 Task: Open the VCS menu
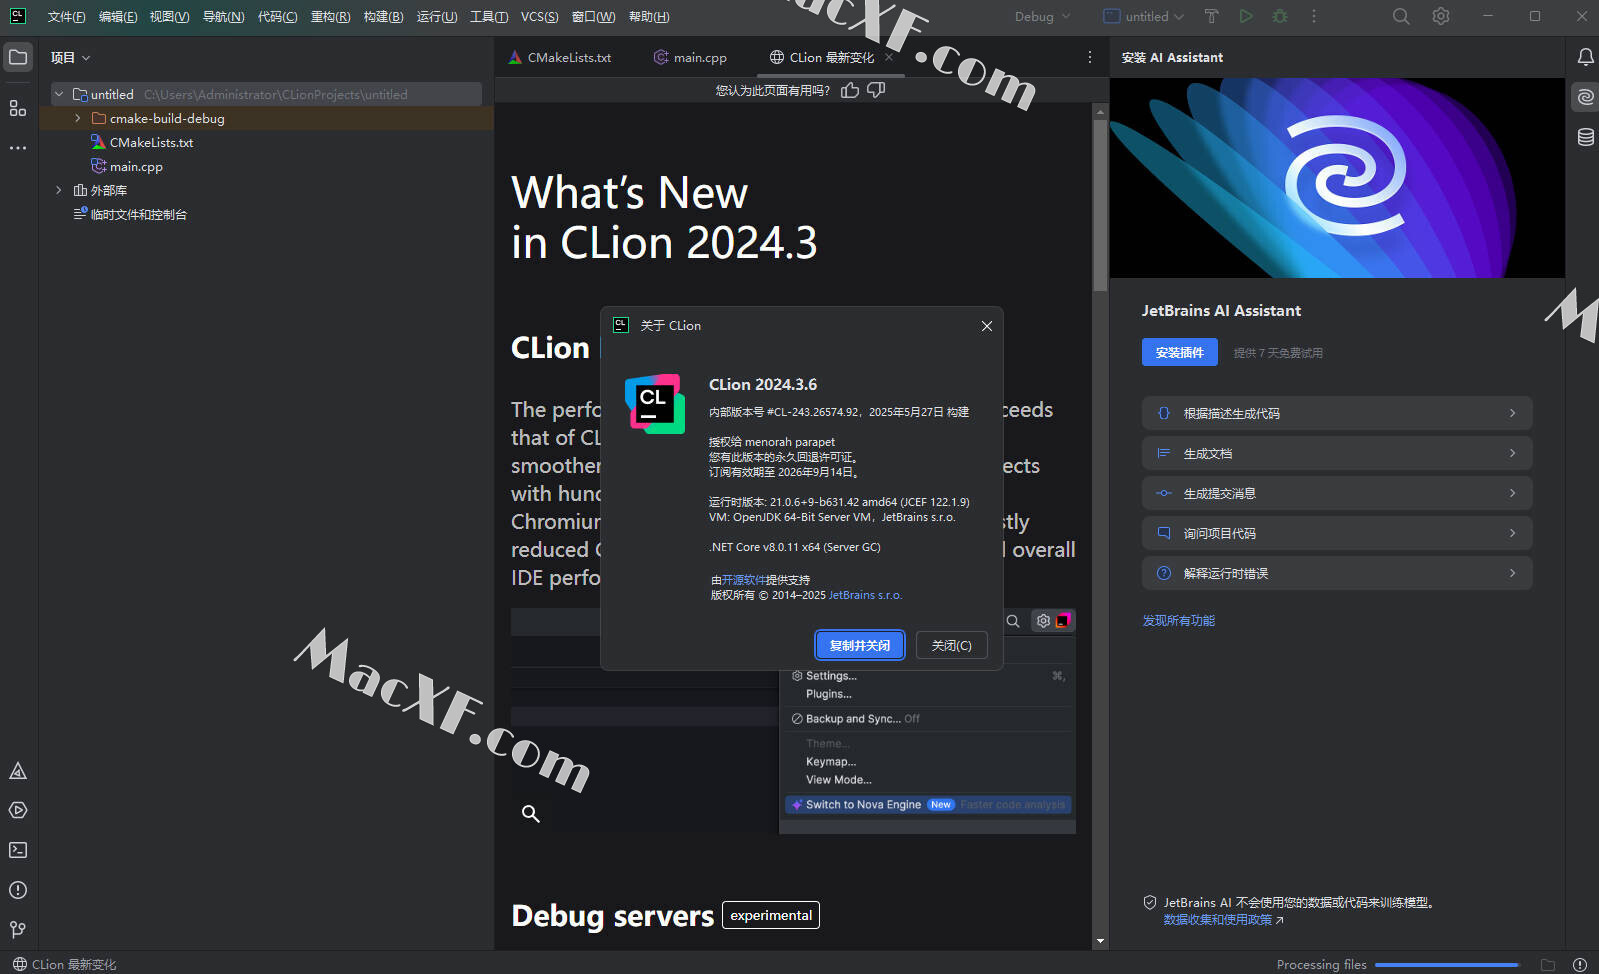pos(539,16)
